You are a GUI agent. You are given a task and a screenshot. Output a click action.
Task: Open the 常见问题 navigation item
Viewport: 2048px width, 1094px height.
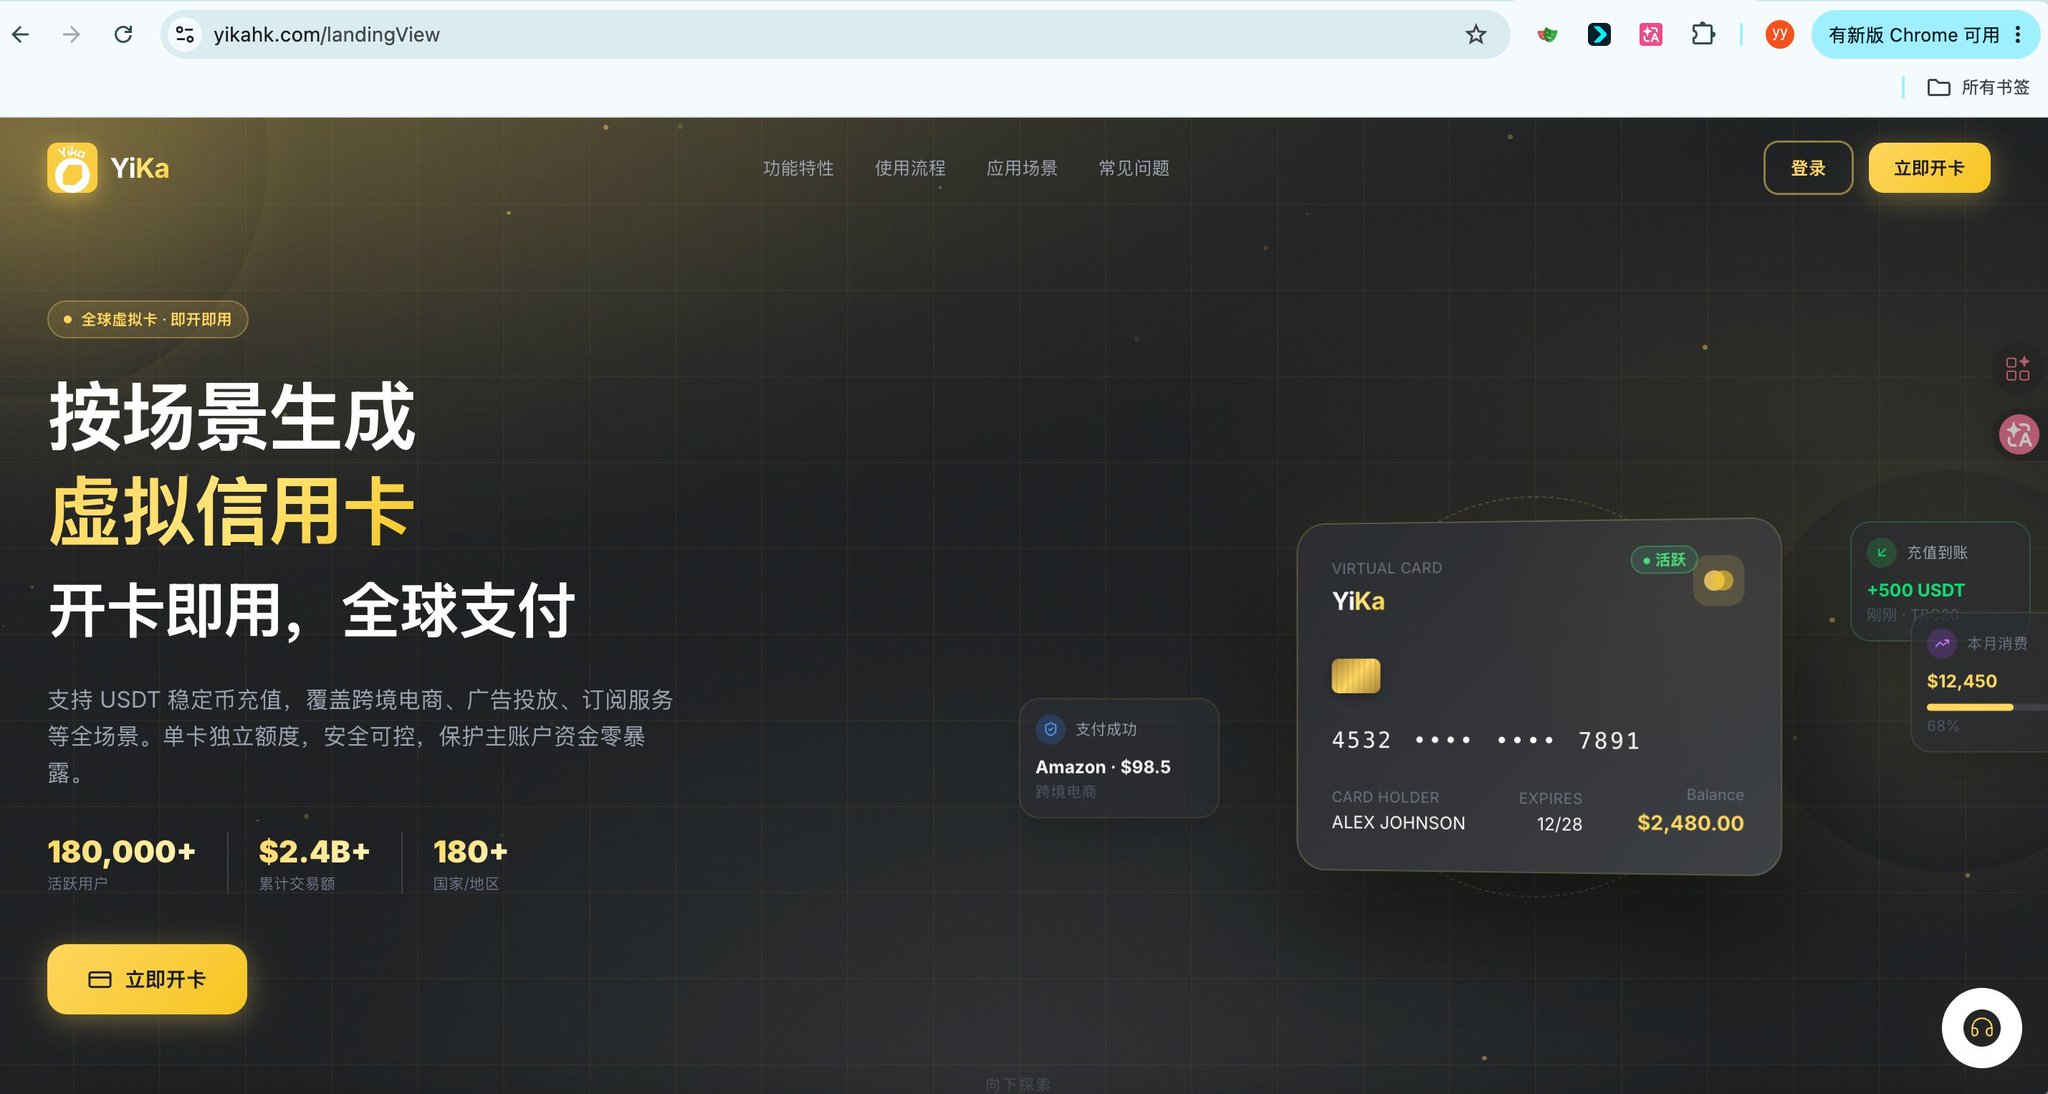1134,168
